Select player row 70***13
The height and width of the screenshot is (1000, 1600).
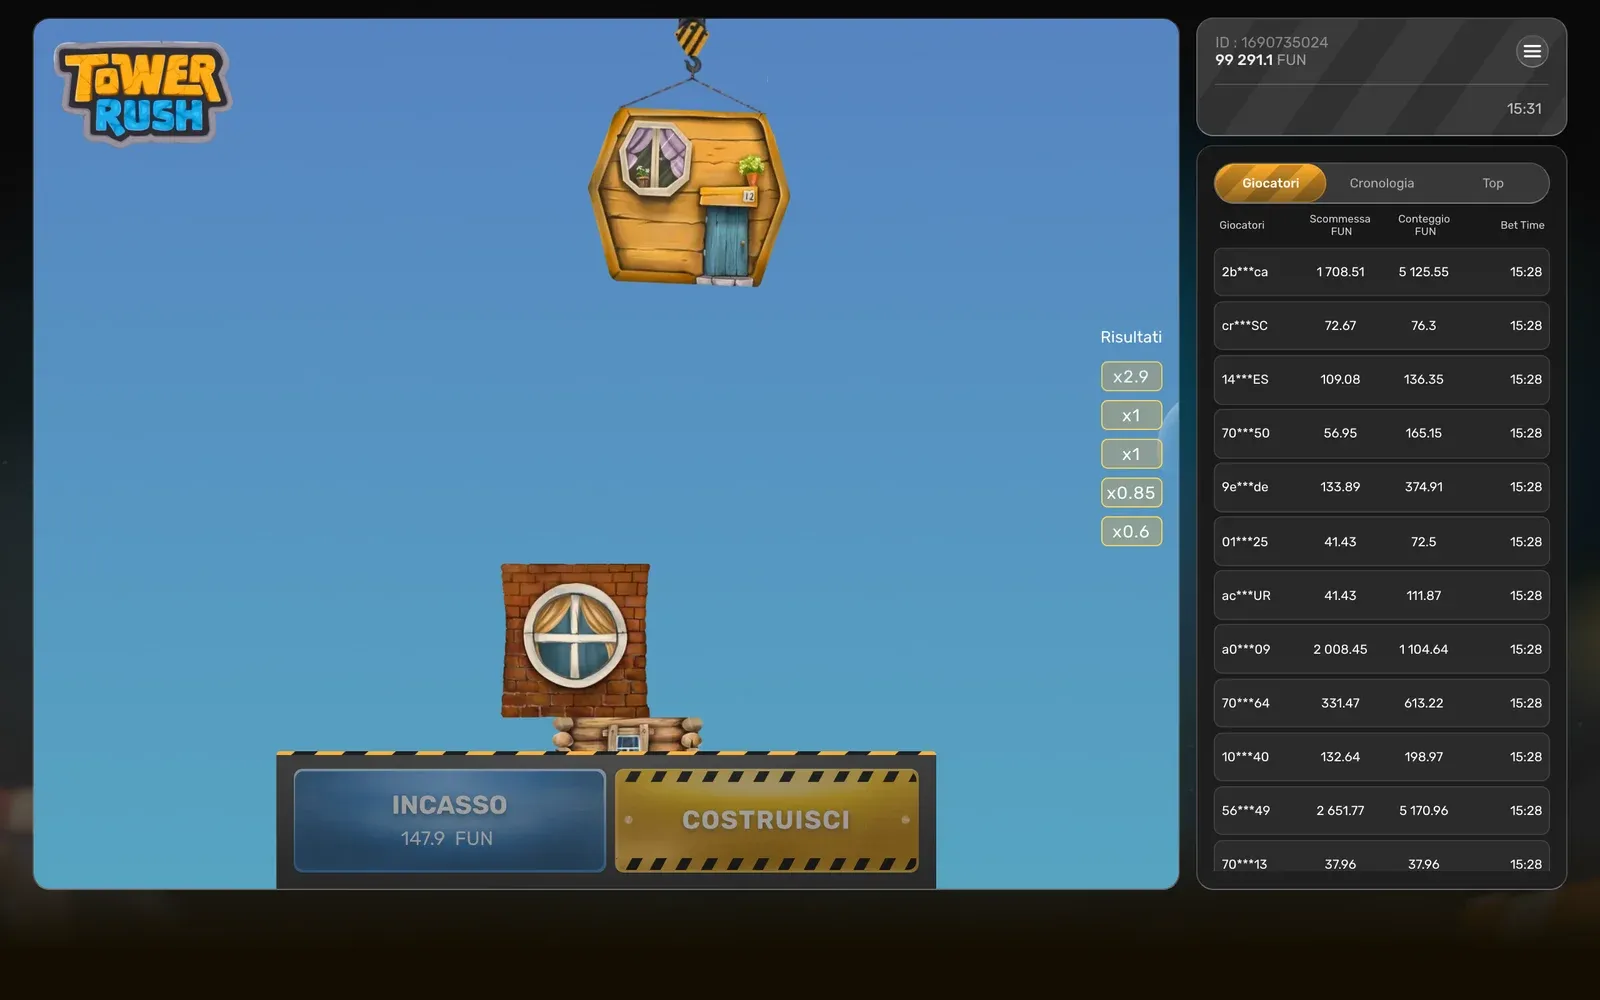(1381, 858)
